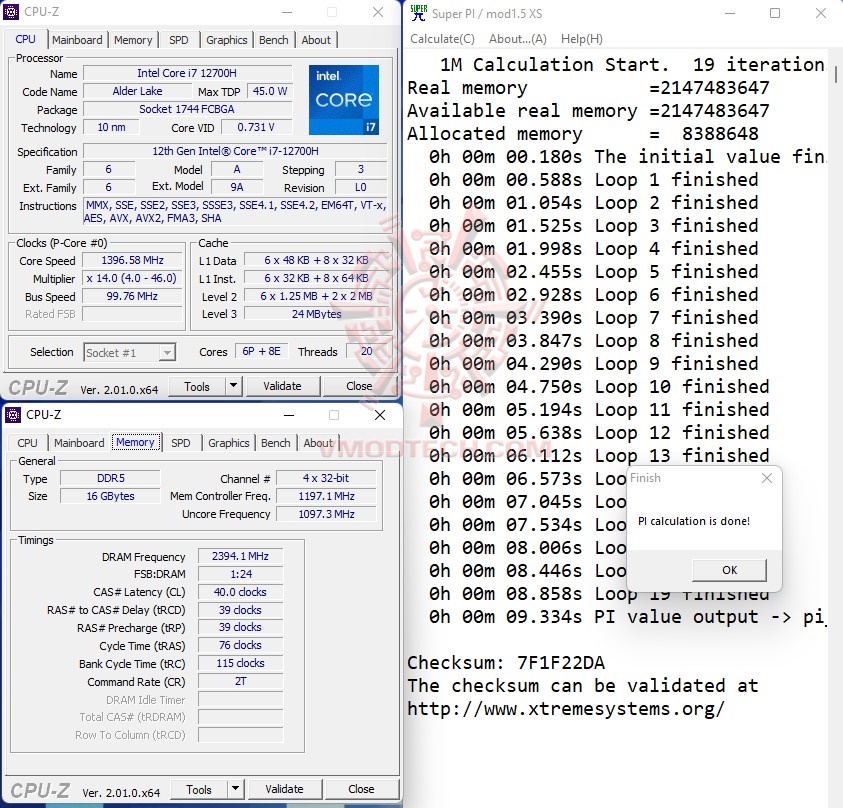
Task: Click DRAM Frequency value 2394.1 MHz
Action: point(240,556)
